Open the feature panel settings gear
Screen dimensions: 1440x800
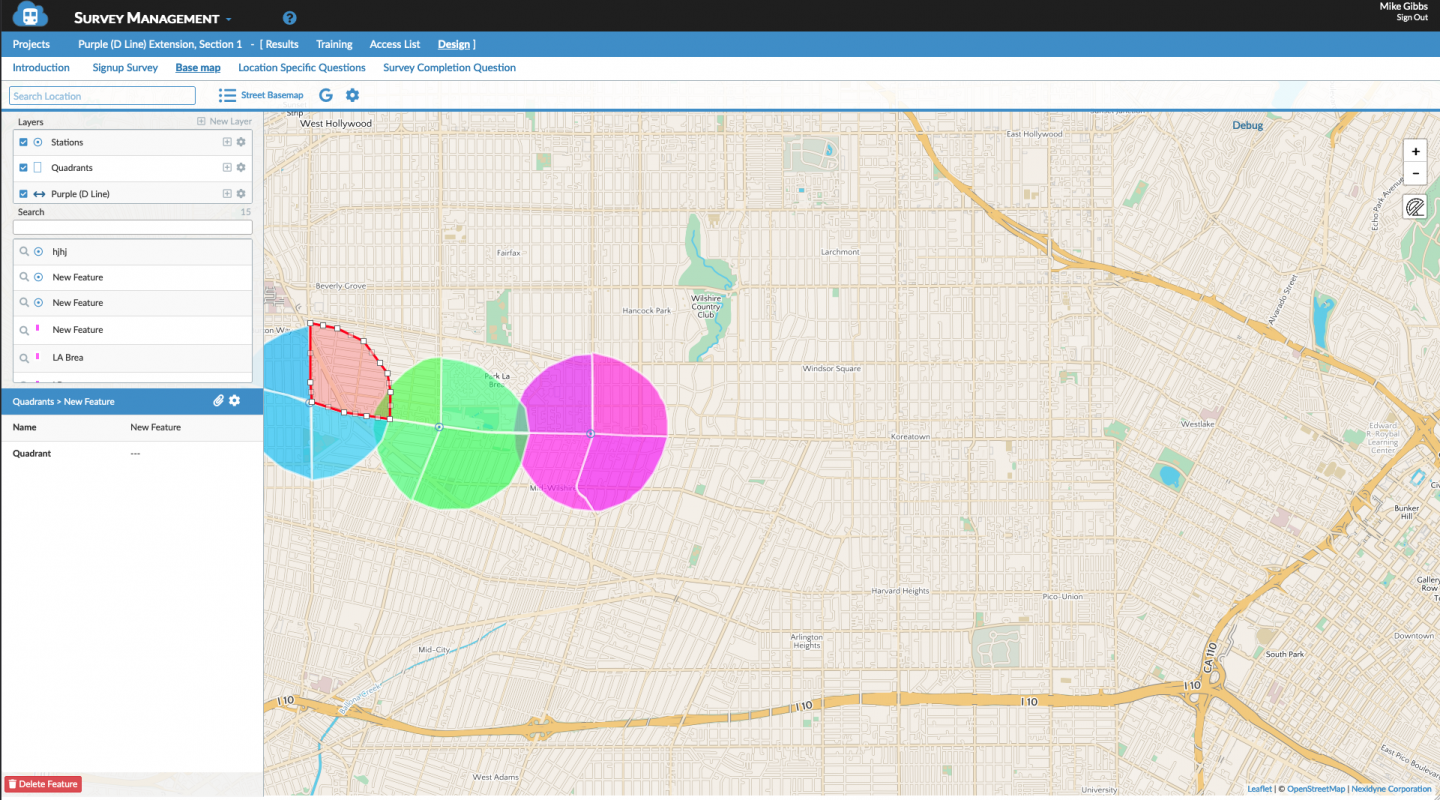coord(235,401)
